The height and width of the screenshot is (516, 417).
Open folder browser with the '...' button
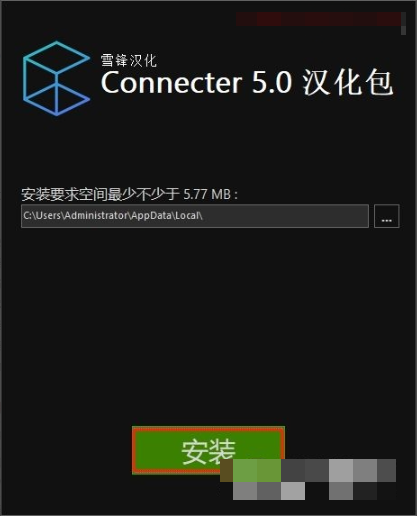[x=386, y=216]
